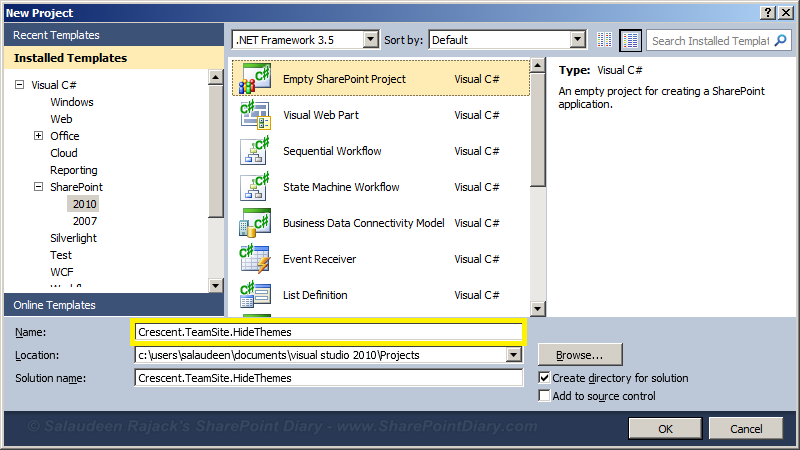800x450 pixels.
Task: Click the Solution name input field
Action: (329, 378)
